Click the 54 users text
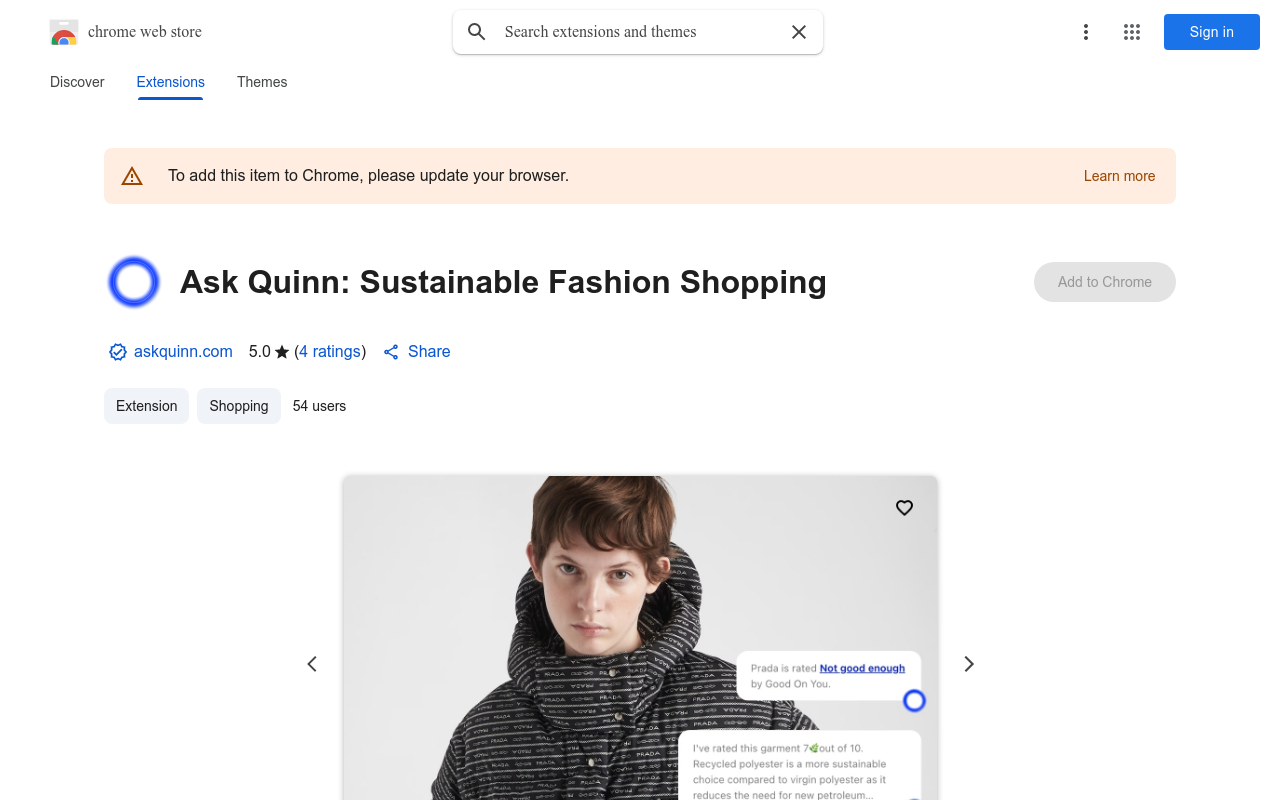 (319, 406)
